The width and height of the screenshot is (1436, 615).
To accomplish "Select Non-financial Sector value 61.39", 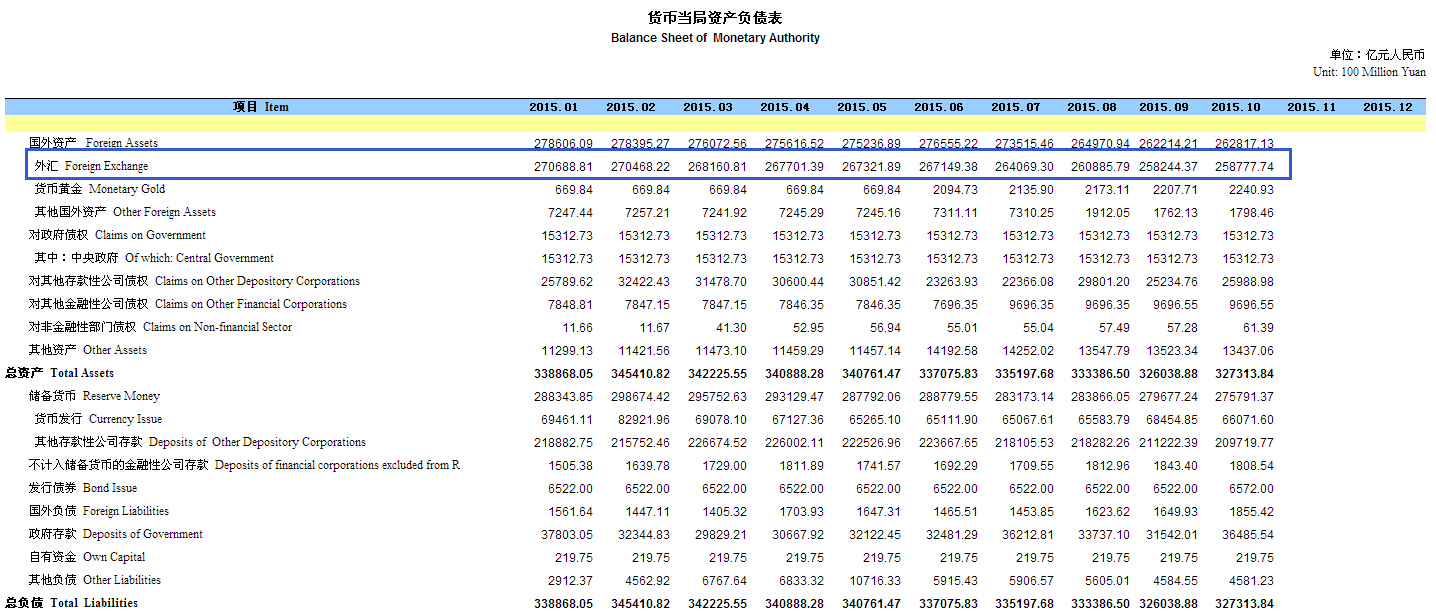I will pyautogui.click(x=1258, y=327).
